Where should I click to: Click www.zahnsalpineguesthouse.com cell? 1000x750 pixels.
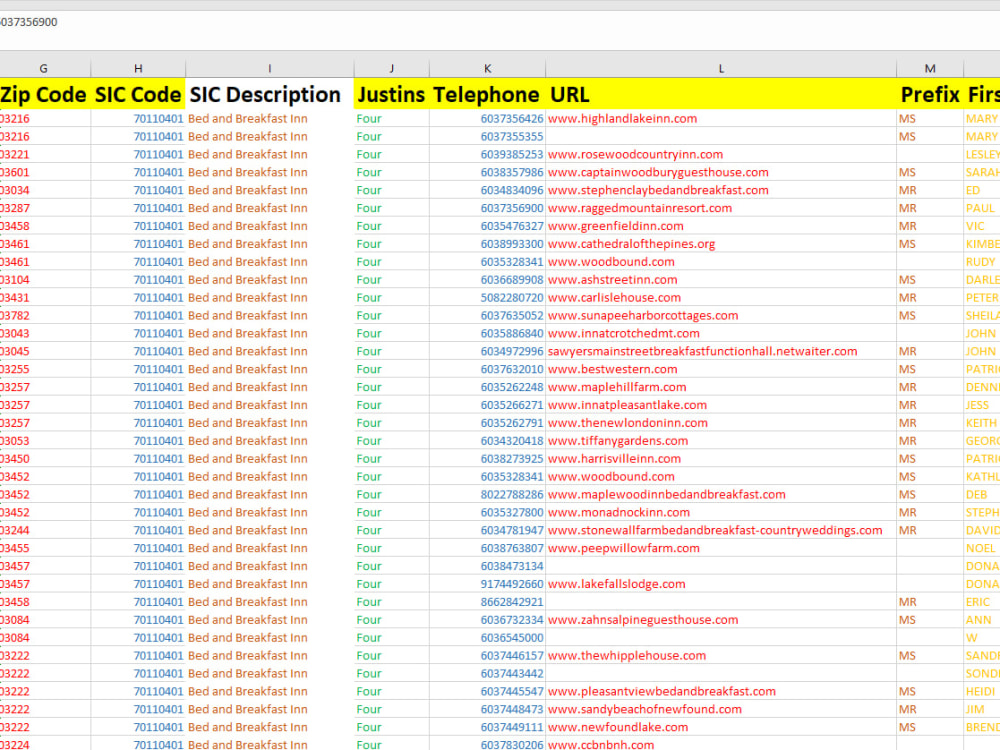click(x=721, y=619)
